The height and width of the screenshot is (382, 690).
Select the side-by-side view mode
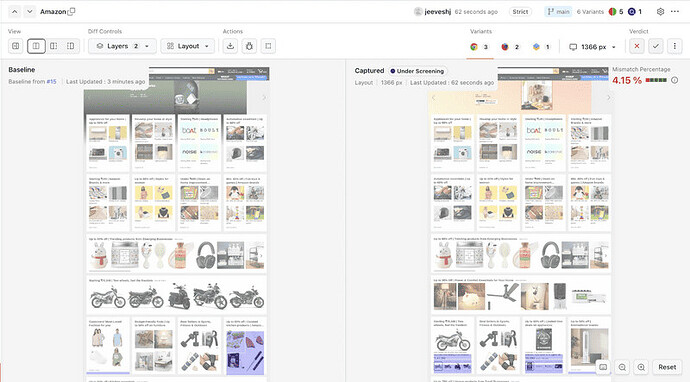click(36, 46)
